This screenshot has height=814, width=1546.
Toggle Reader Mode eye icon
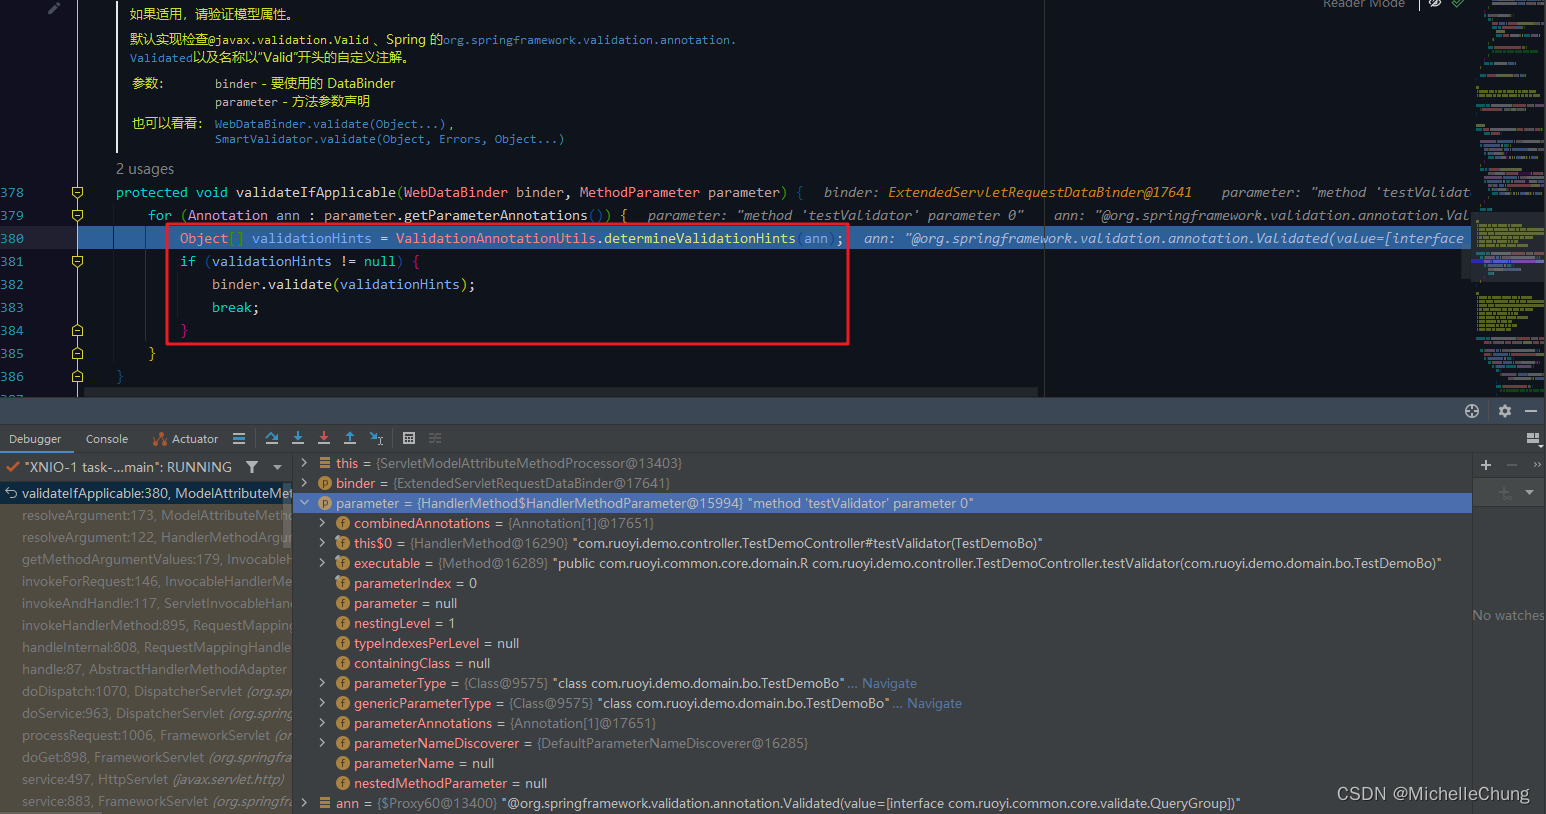point(1435,4)
